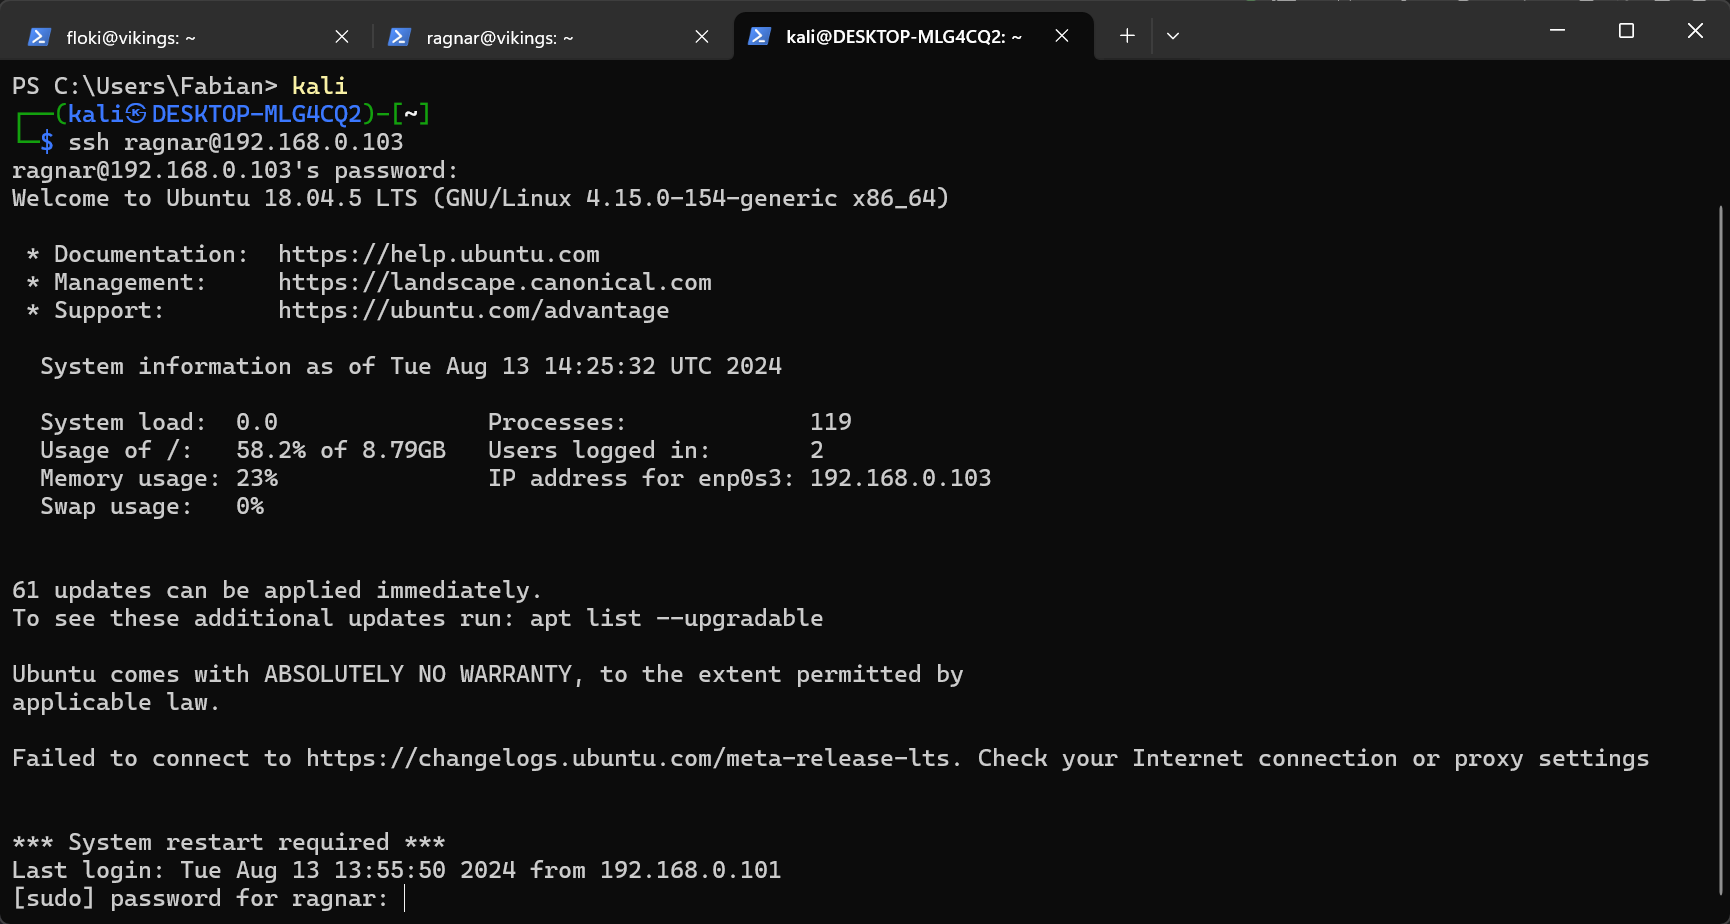
Task: Open a new terminal tab
Action: click(x=1127, y=36)
